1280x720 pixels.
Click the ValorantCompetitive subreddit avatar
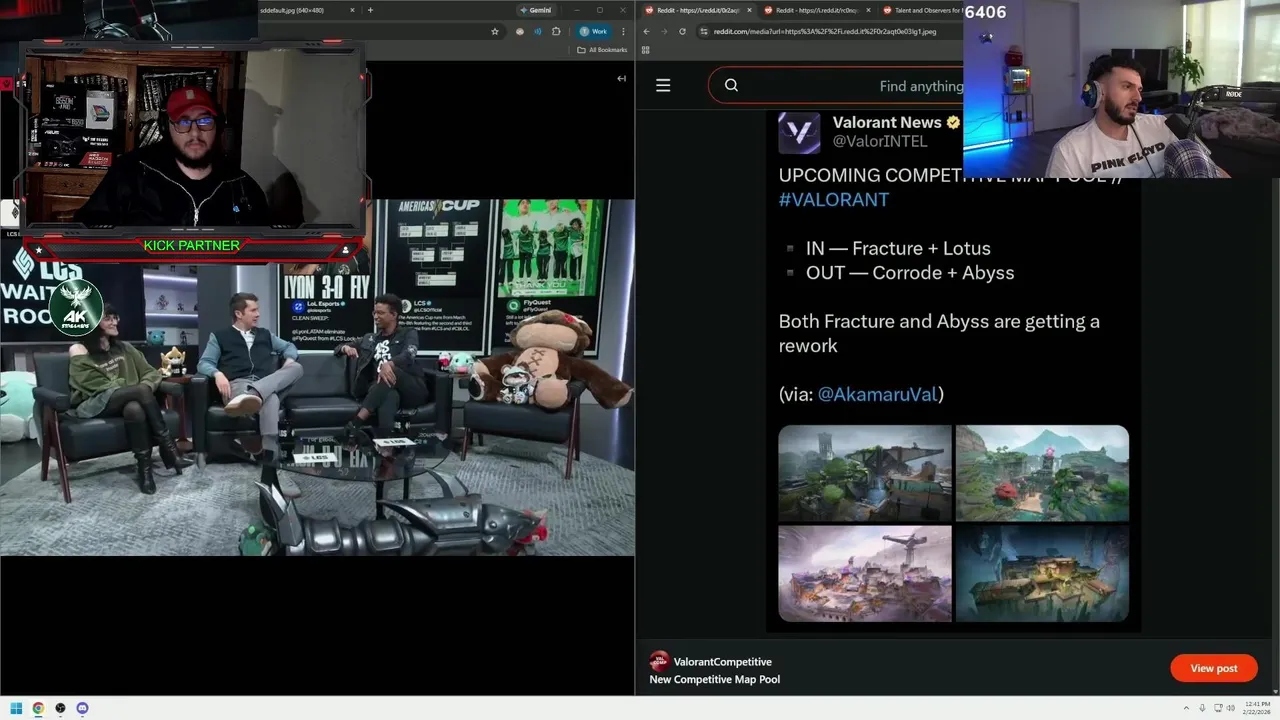pyautogui.click(x=659, y=661)
